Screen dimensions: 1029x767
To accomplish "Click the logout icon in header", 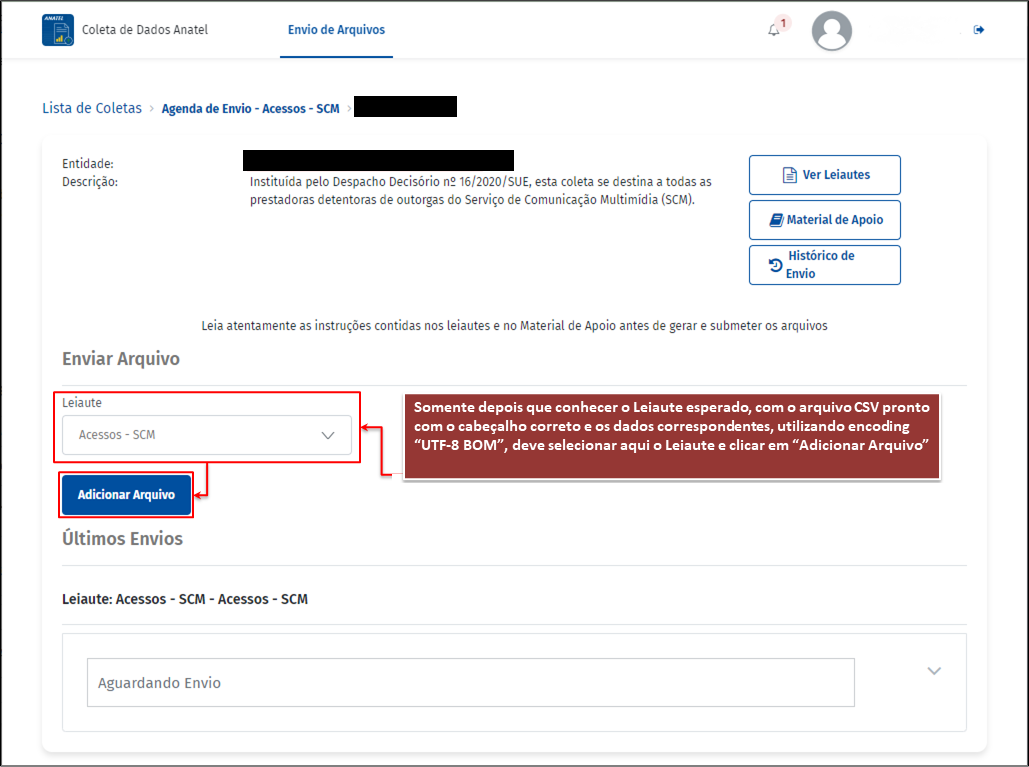I will pos(978,30).
